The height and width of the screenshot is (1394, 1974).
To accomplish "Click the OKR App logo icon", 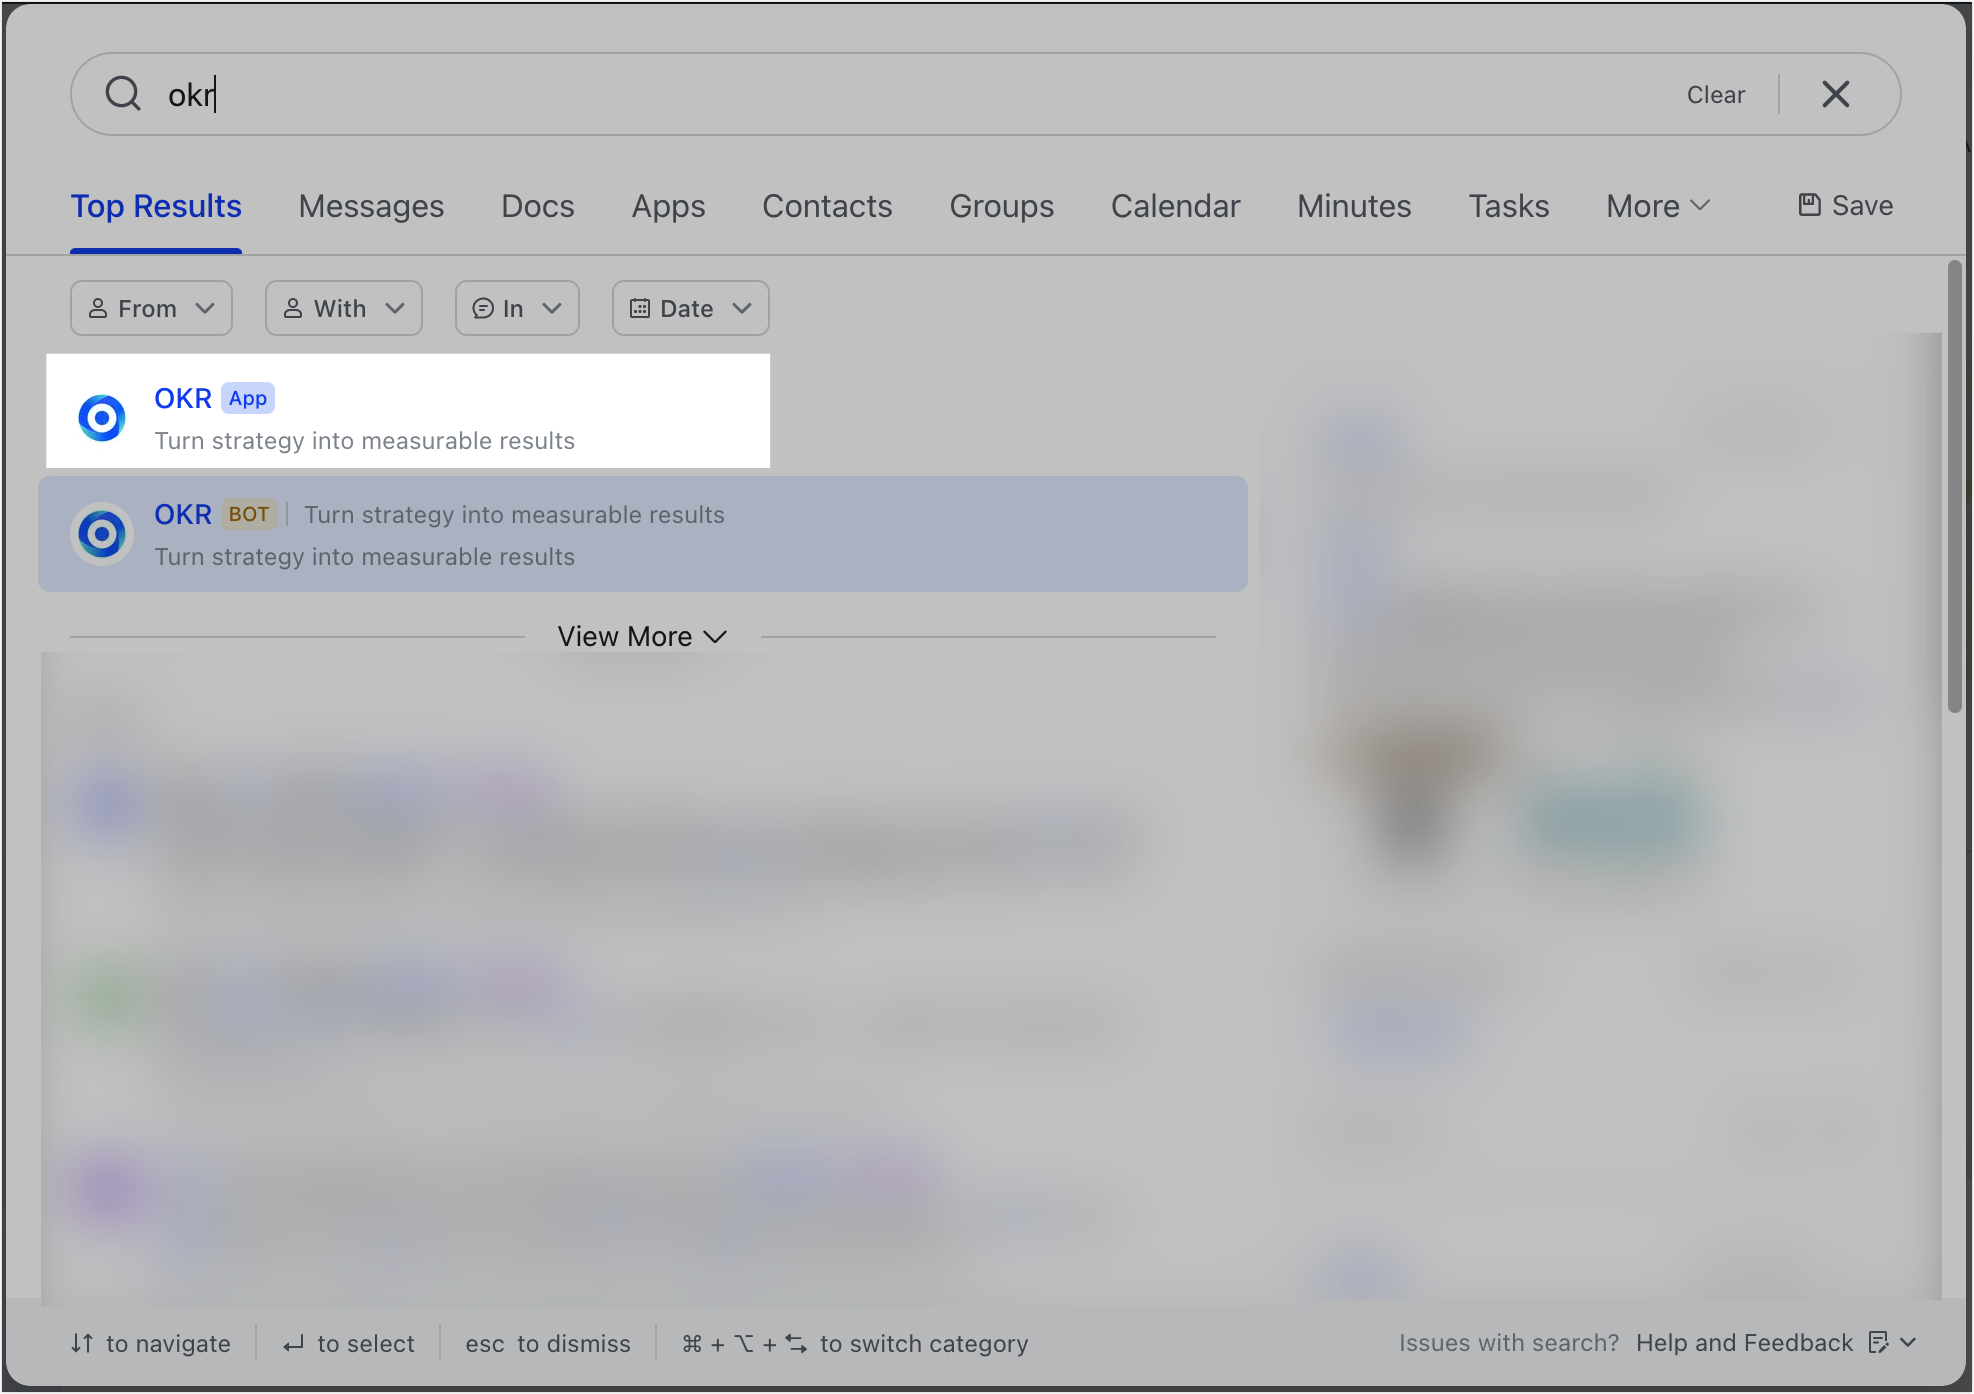I will point(102,418).
